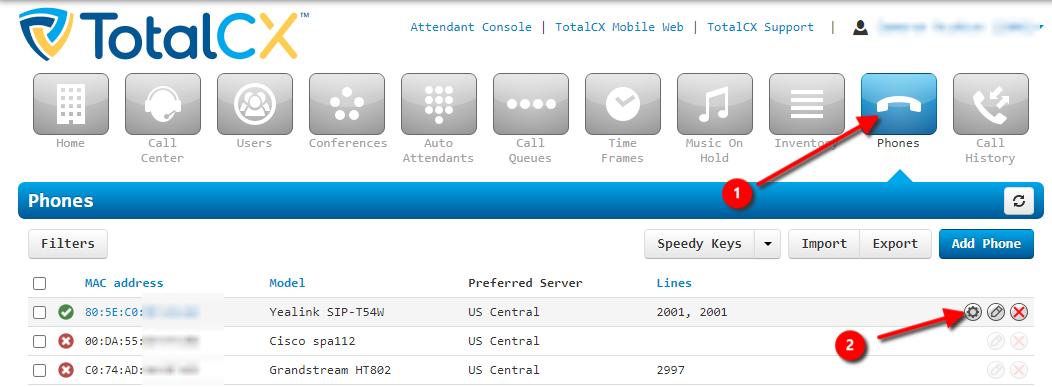Image resolution: width=1052 pixels, height=387 pixels.
Task: Select the Phones handset icon
Action: point(898,105)
